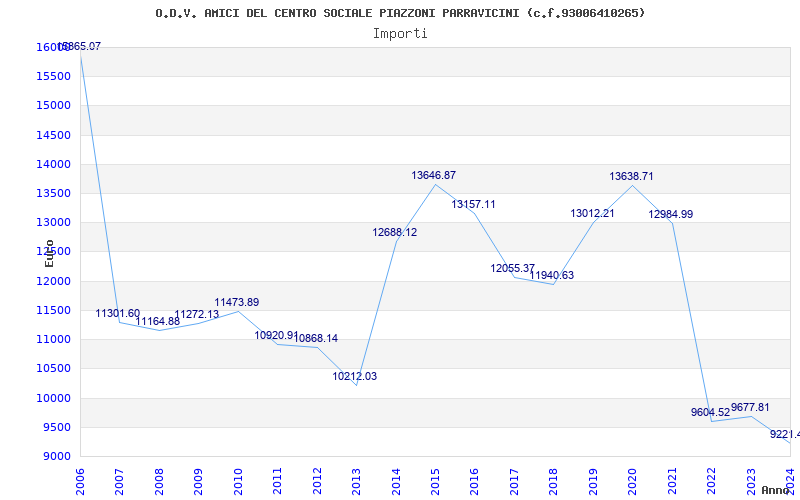Click x-axis year 2010
The image size is (800, 500).
[x=238, y=481]
